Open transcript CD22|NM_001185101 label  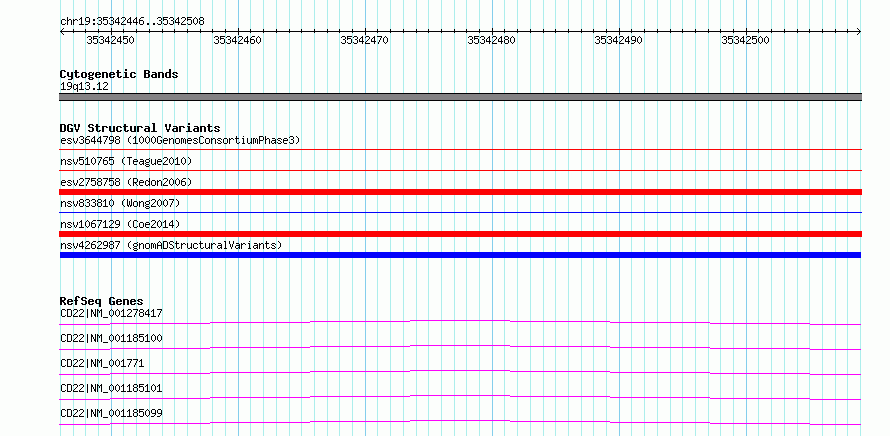click(x=111, y=388)
